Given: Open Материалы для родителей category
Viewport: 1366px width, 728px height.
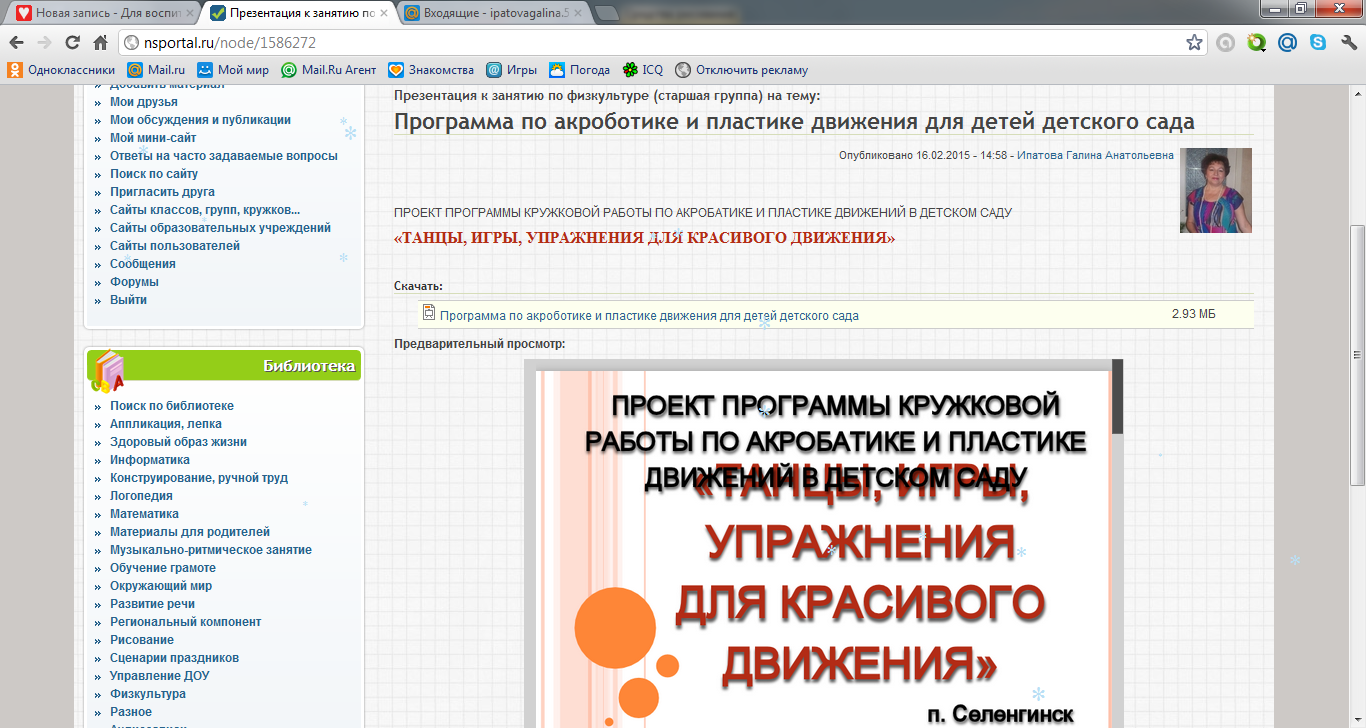Looking at the screenshot, I should point(190,532).
